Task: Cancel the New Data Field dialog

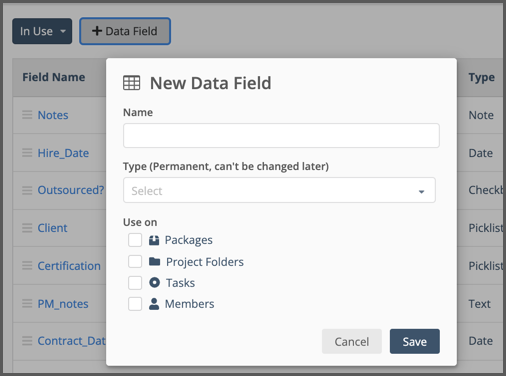Action: pos(352,341)
